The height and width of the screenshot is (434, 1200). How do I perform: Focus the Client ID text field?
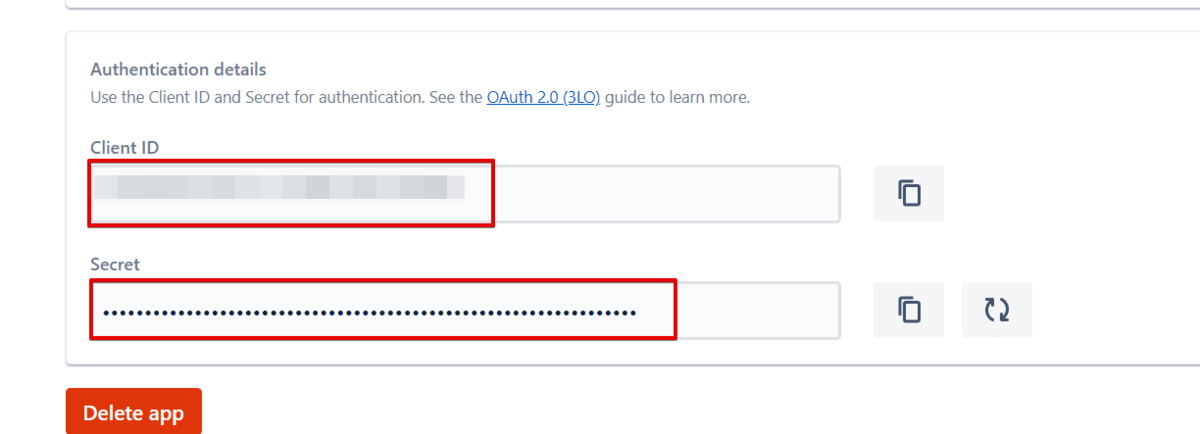point(465,193)
